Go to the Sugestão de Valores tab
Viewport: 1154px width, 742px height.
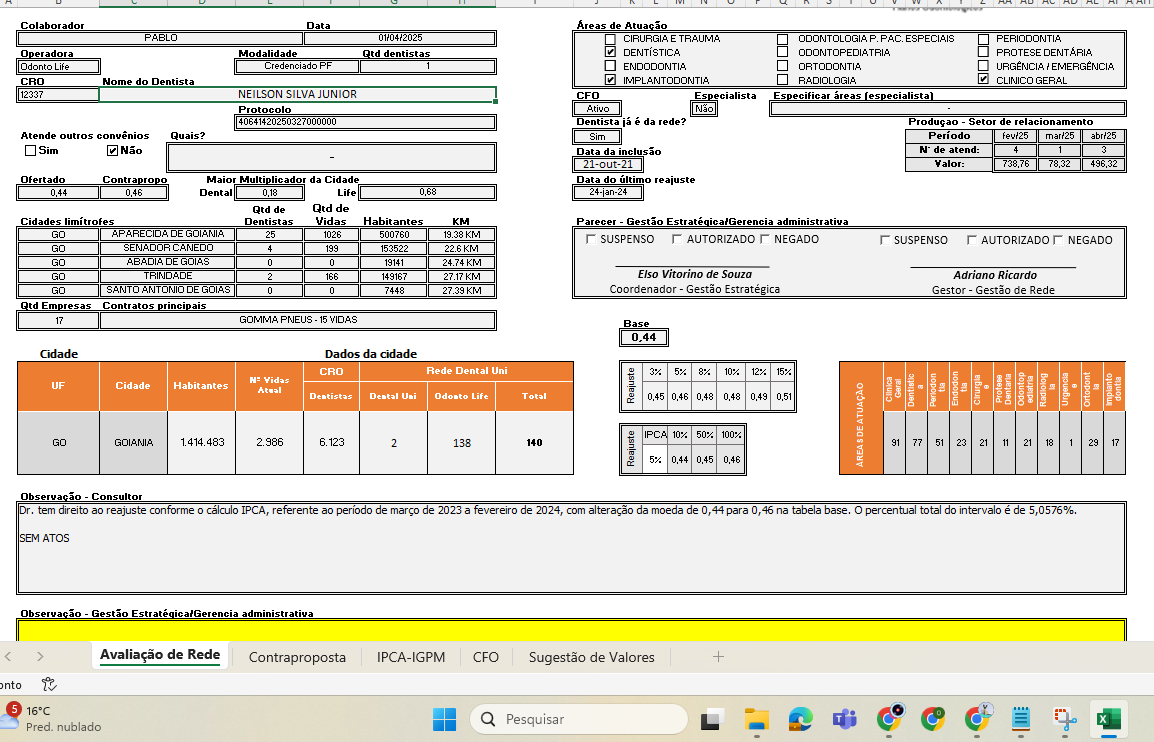591,657
